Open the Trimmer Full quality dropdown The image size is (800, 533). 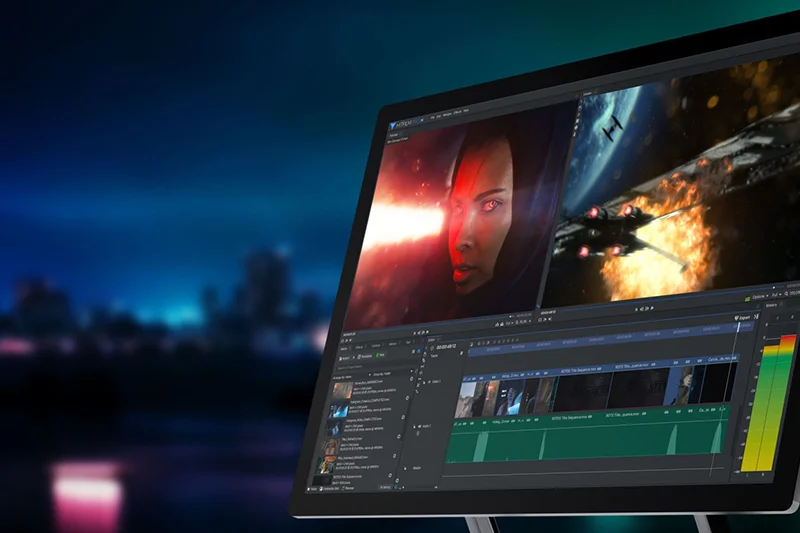pyautogui.click(x=510, y=323)
